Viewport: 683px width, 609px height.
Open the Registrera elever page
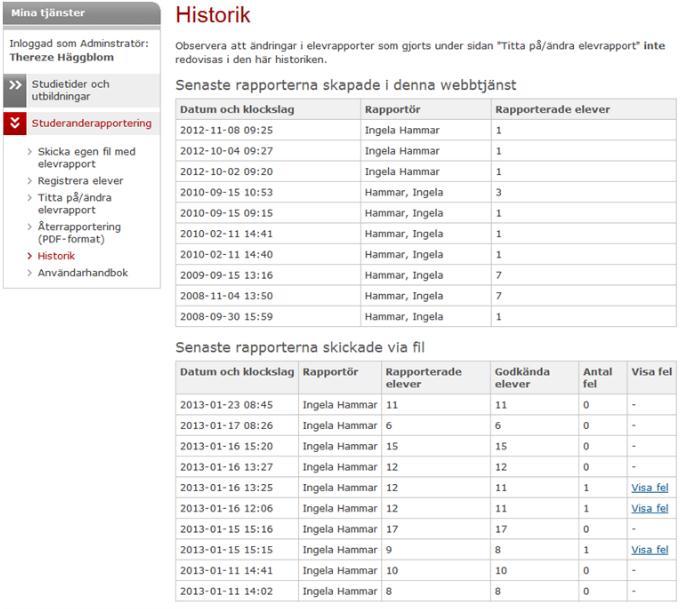[x=80, y=181]
